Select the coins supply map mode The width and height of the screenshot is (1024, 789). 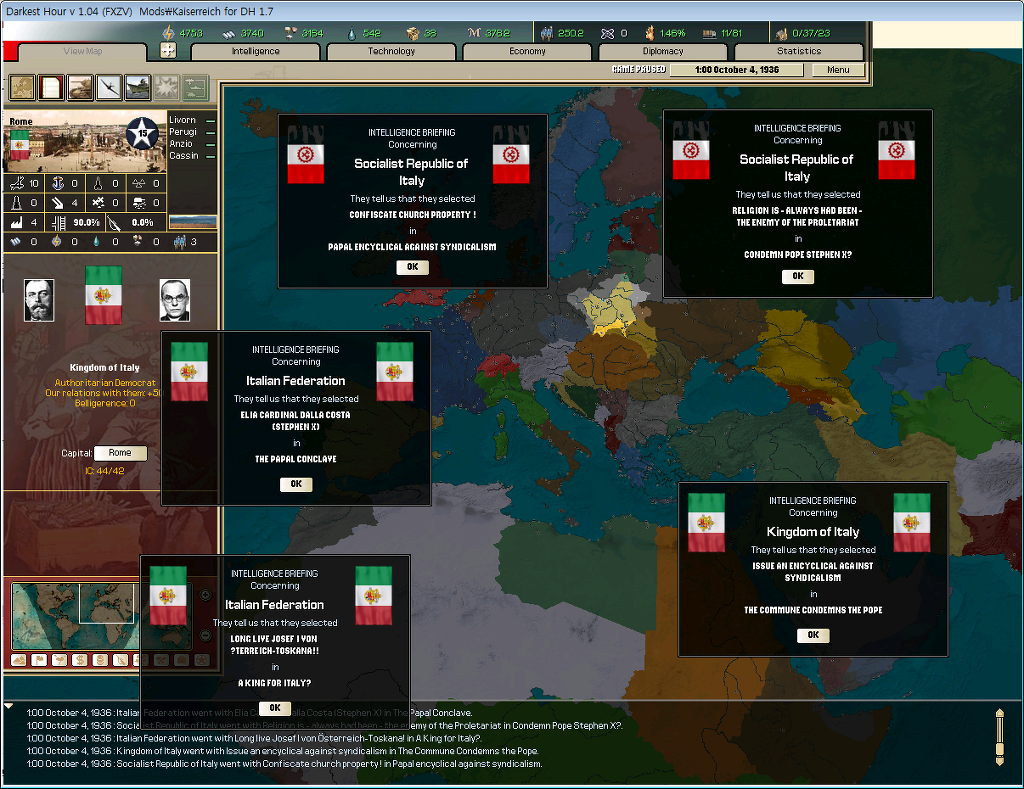click(100, 660)
